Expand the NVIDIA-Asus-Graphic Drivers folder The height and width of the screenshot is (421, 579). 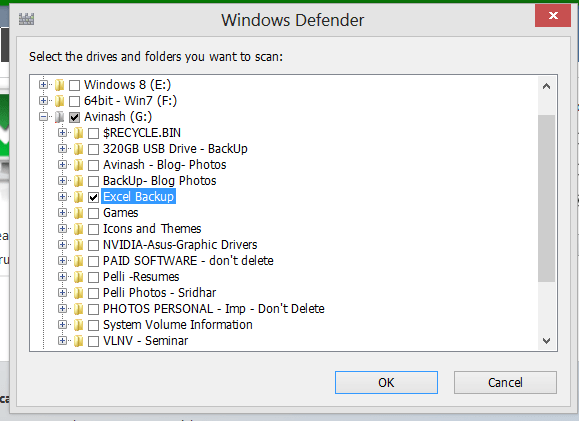[62, 244]
